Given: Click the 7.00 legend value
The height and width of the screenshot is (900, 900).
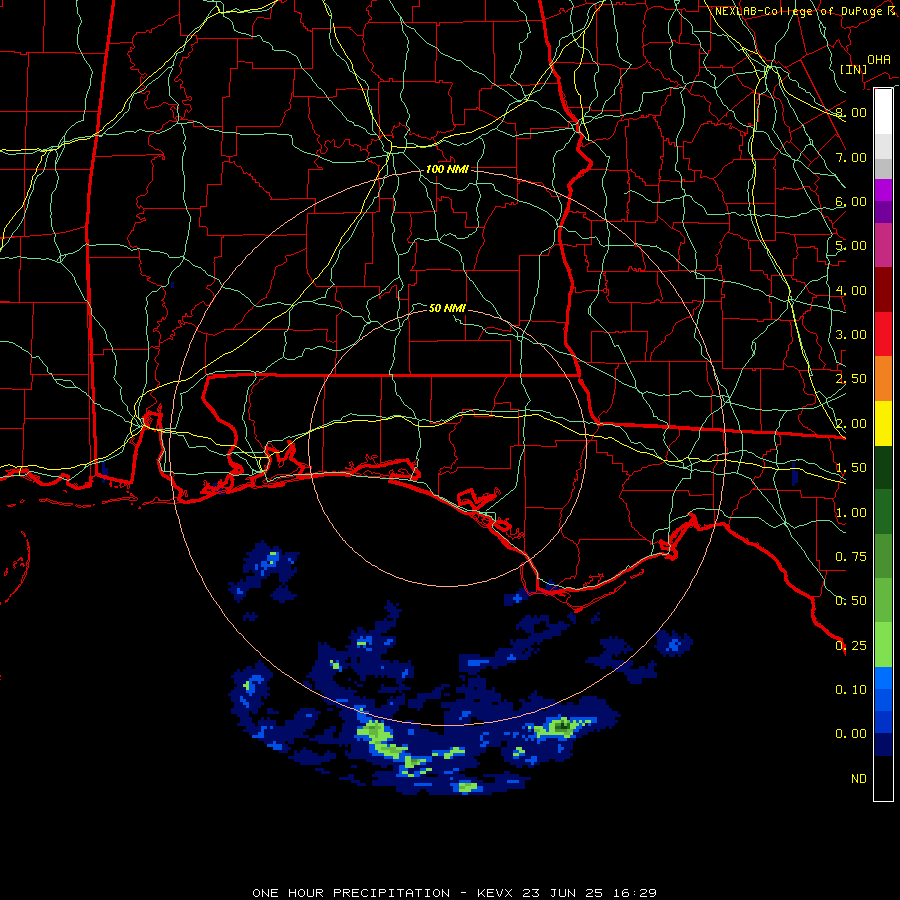Looking at the screenshot, I should 851,157.
